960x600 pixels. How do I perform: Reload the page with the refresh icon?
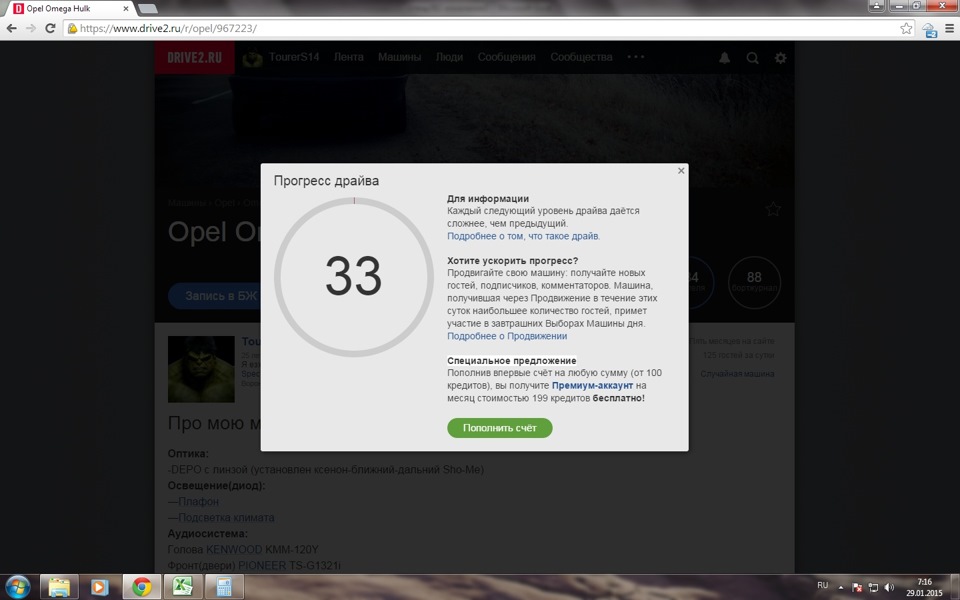(50, 28)
